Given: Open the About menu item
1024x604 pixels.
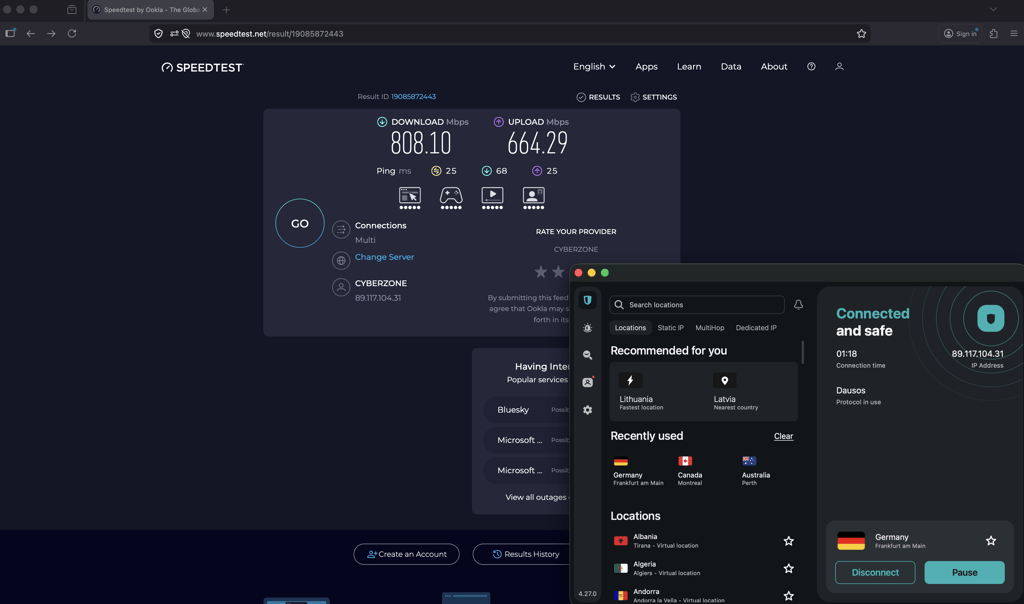Looking at the screenshot, I should pos(774,67).
